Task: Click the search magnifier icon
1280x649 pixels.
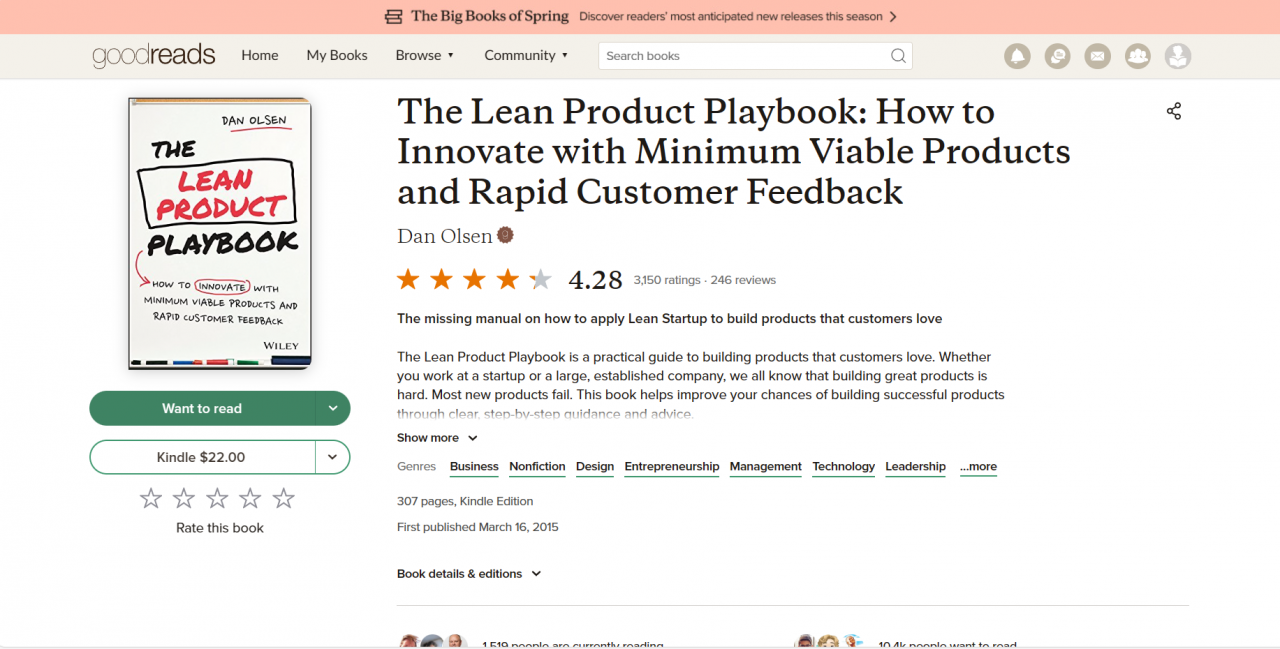Action: tap(897, 56)
